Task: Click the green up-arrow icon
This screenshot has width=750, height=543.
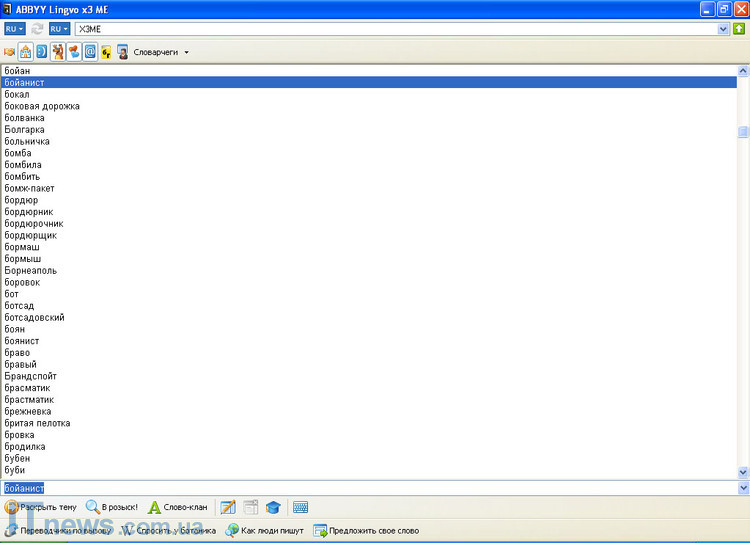Action: point(739,29)
